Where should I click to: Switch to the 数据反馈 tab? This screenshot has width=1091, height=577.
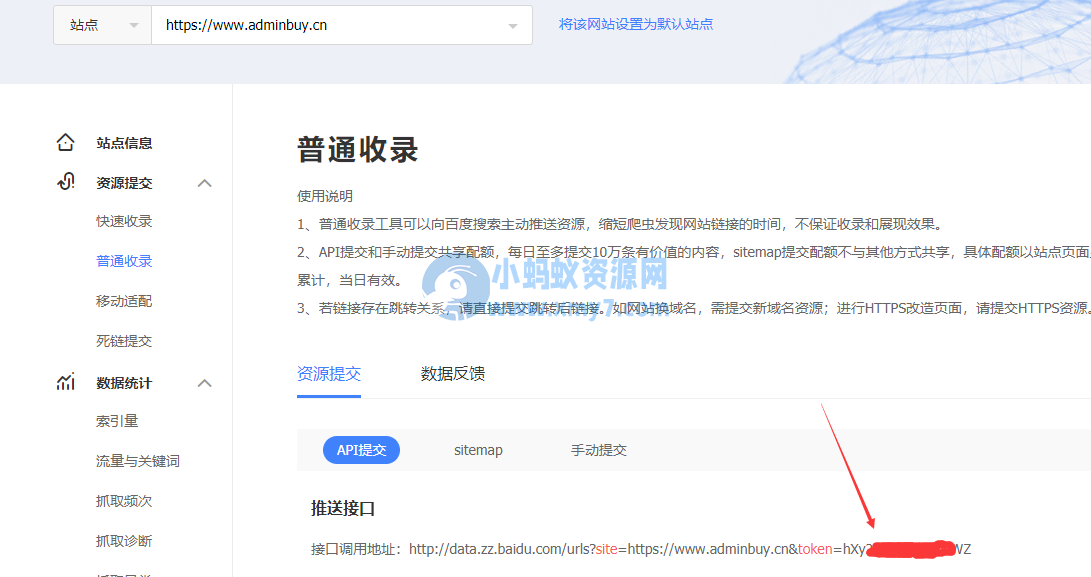(x=452, y=374)
